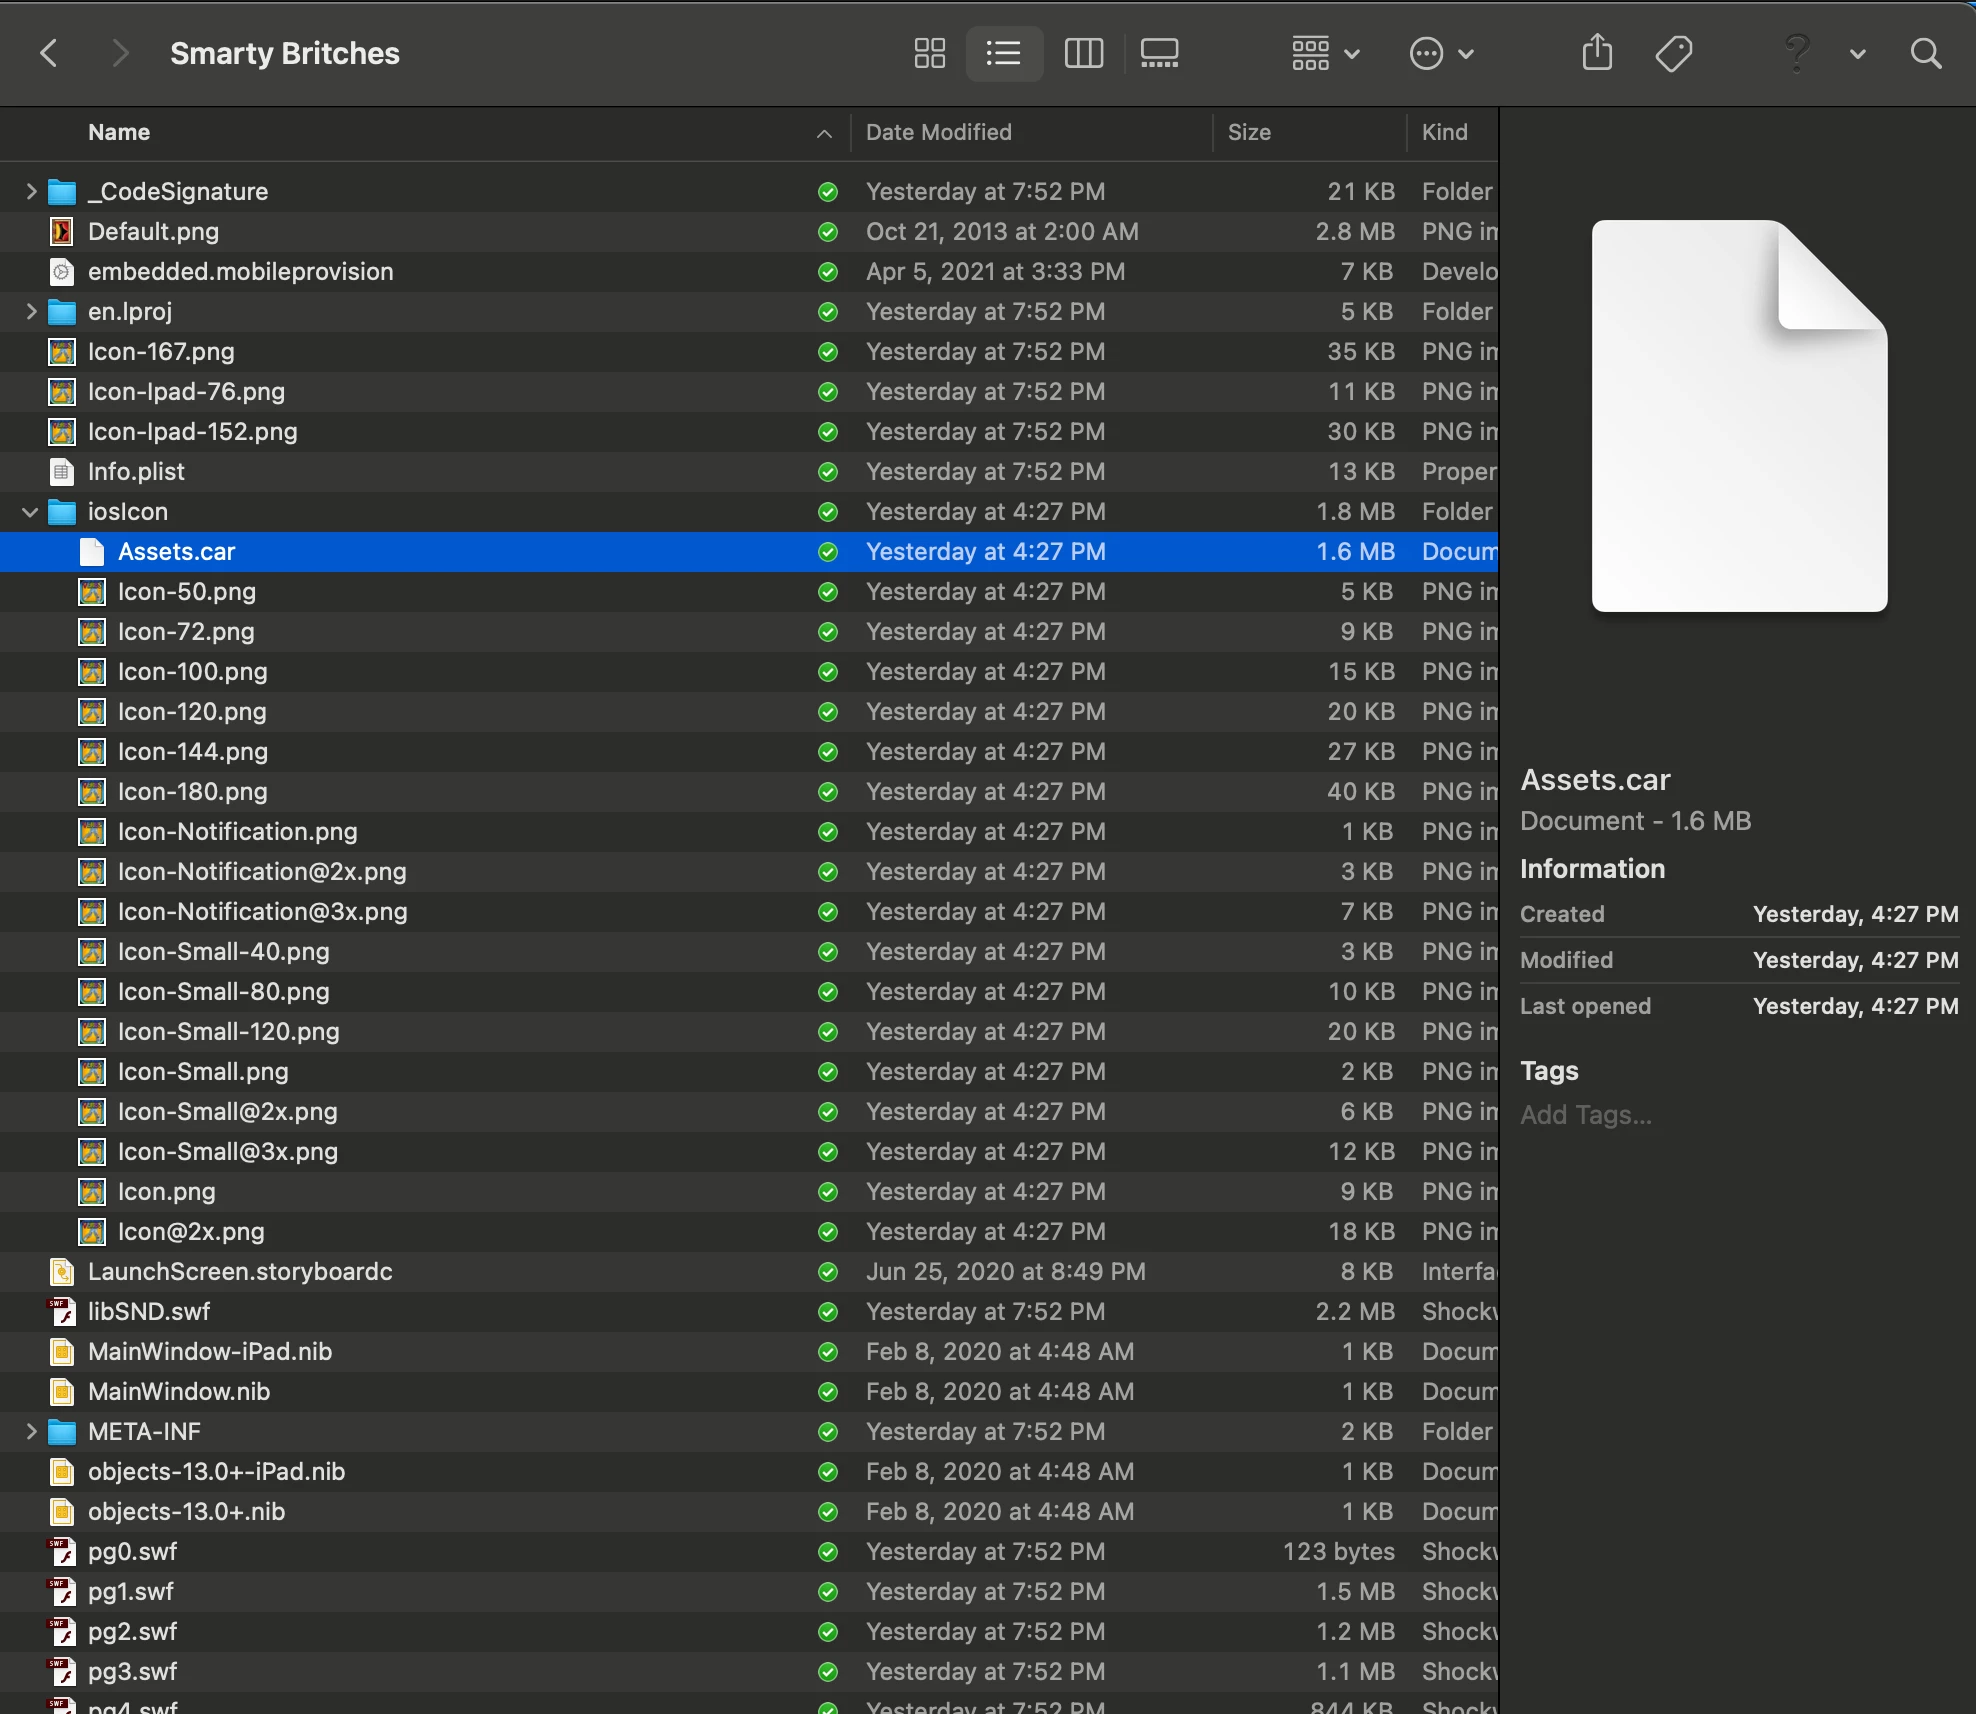The image size is (1976, 1714).
Task: Sort by Size column header
Action: [x=1249, y=132]
